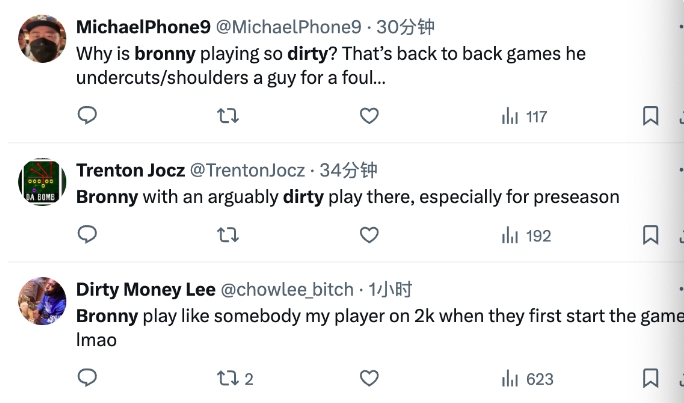The image size is (684, 403).
Task: Bookmark MichaelPhone9's tweet
Action: (x=650, y=116)
